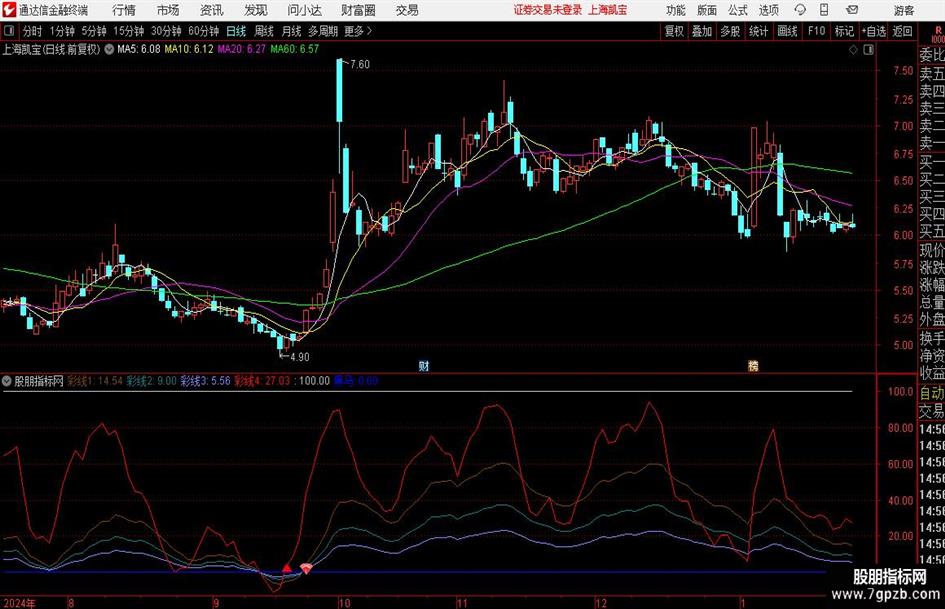Open the 行情 menu

(124, 10)
